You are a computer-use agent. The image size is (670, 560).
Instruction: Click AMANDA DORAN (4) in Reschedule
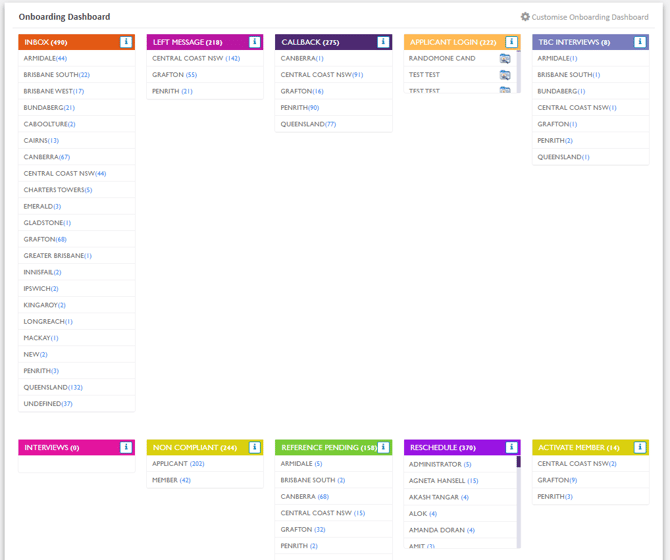coord(442,530)
